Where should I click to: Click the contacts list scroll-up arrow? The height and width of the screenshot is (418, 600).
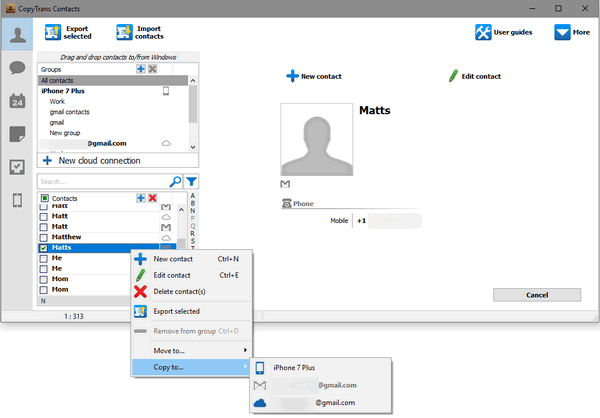tap(181, 210)
